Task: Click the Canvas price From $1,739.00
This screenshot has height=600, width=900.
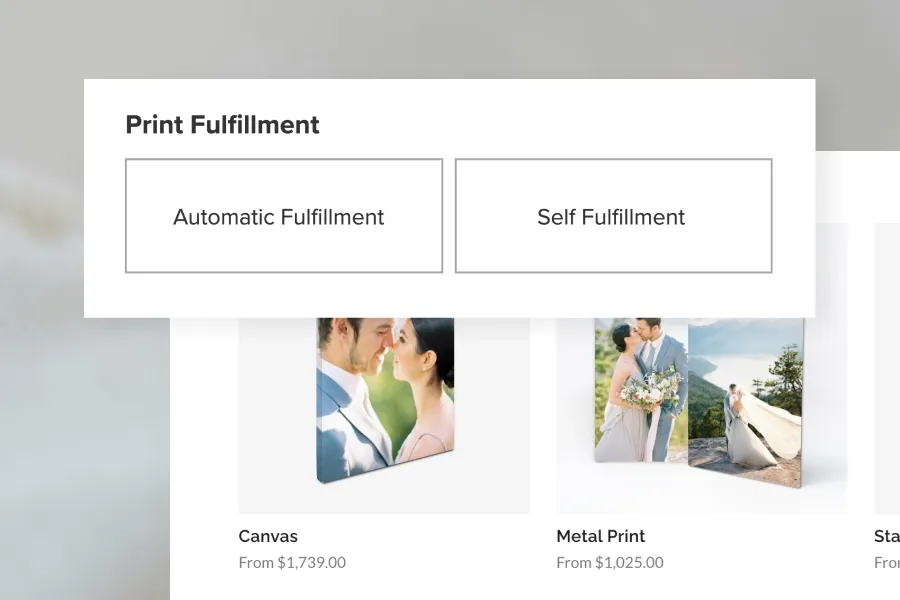Action: coord(290,562)
